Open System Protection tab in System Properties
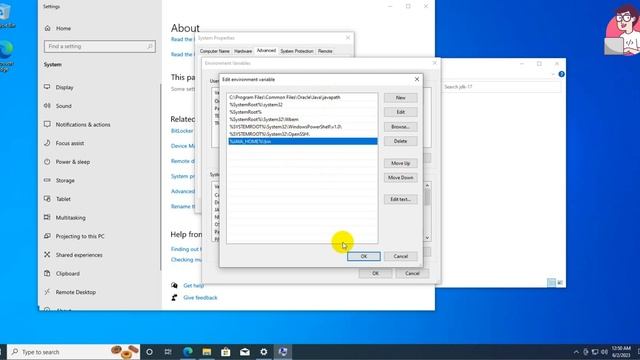 297,51
